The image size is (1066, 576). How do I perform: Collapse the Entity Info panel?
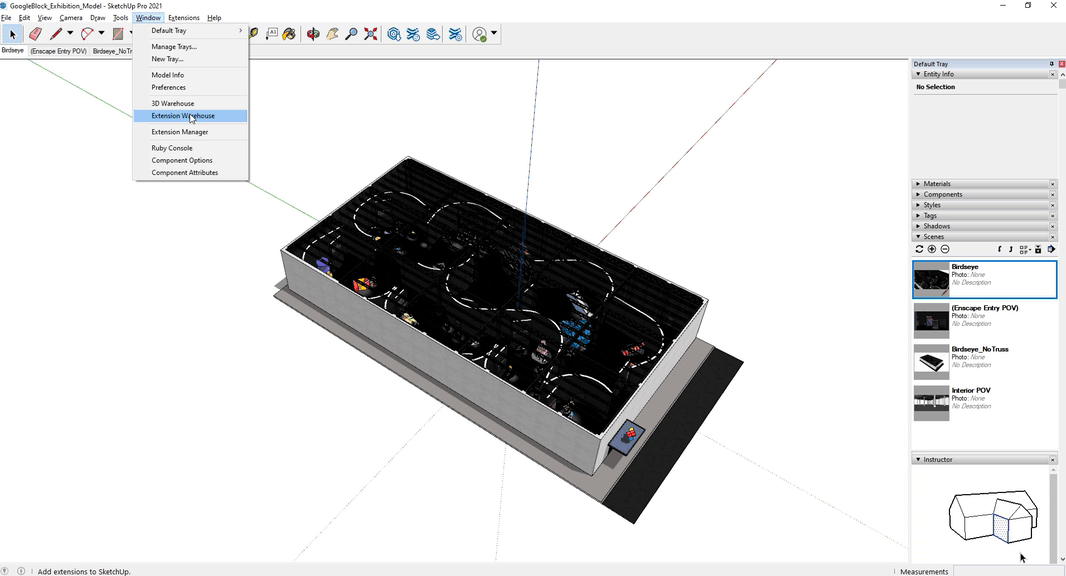(x=918, y=74)
